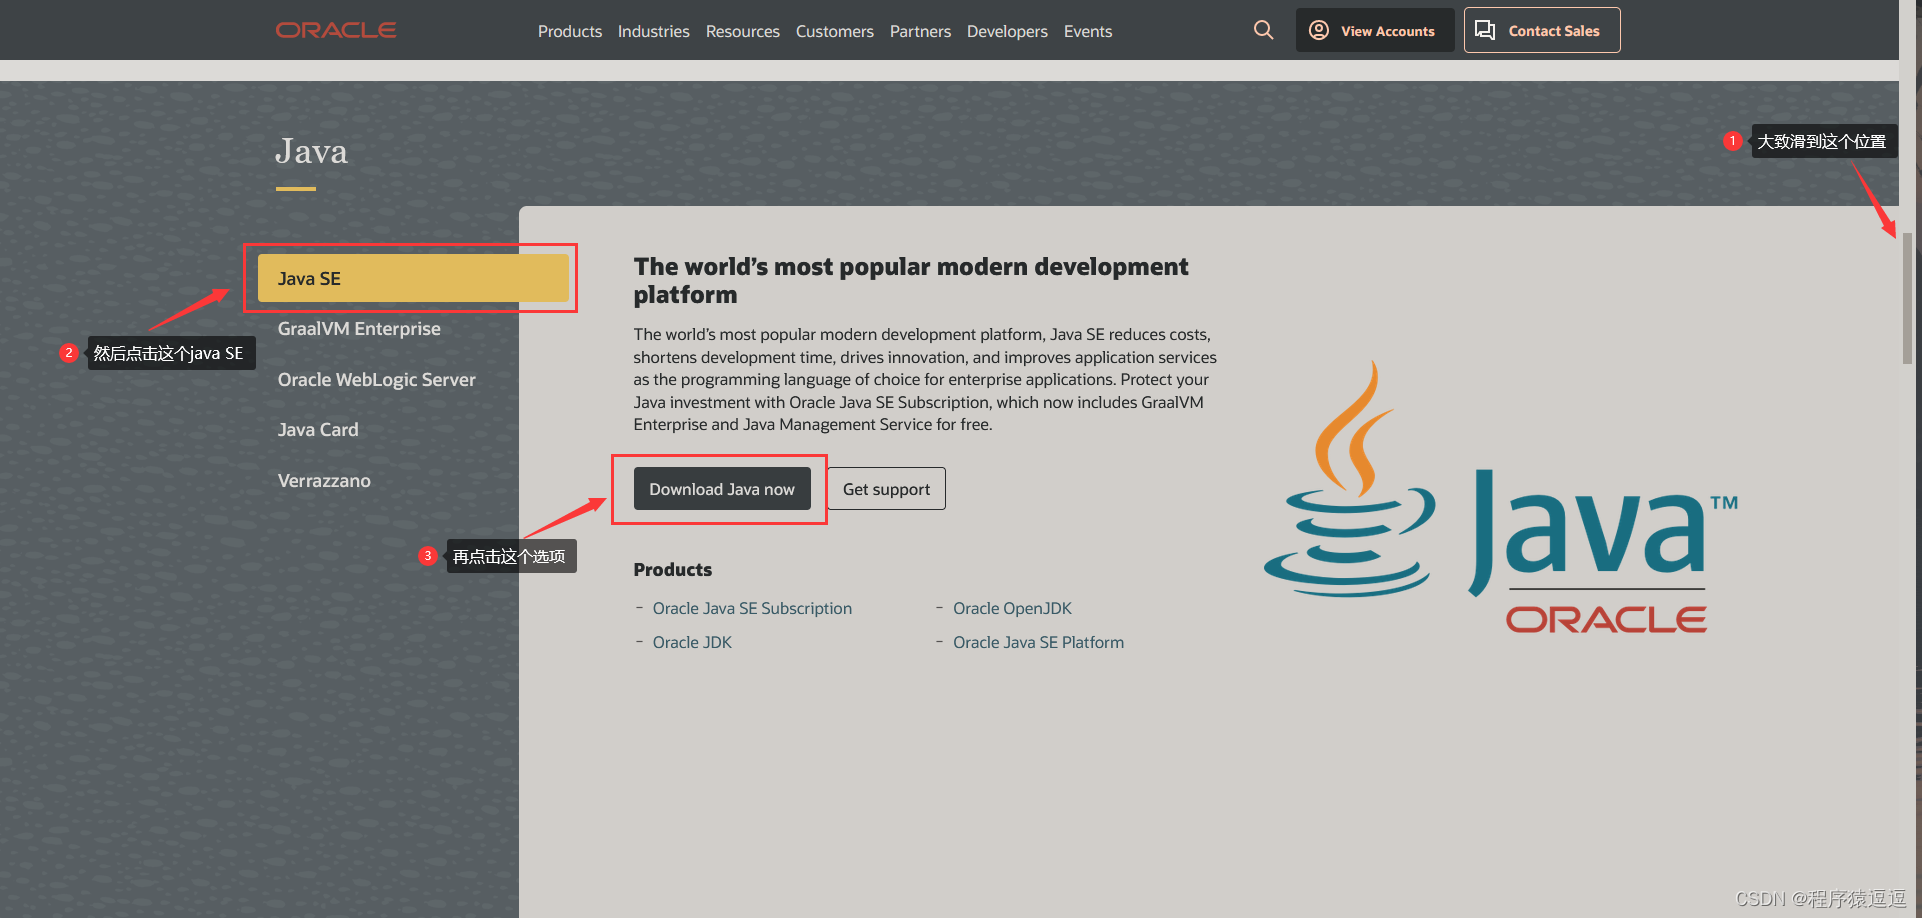Click the Download Java now button
Viewport: 1922px width, 918px height.
pyautogui.click(x=722, y=489)
